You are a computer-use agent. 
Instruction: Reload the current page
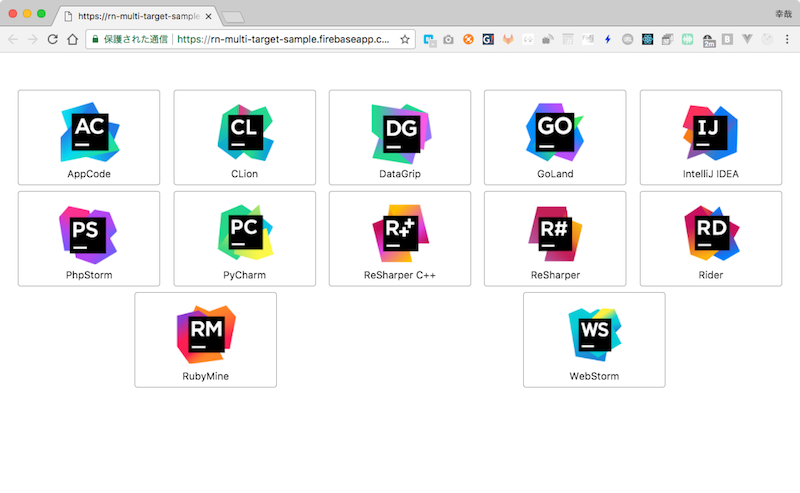53,39
